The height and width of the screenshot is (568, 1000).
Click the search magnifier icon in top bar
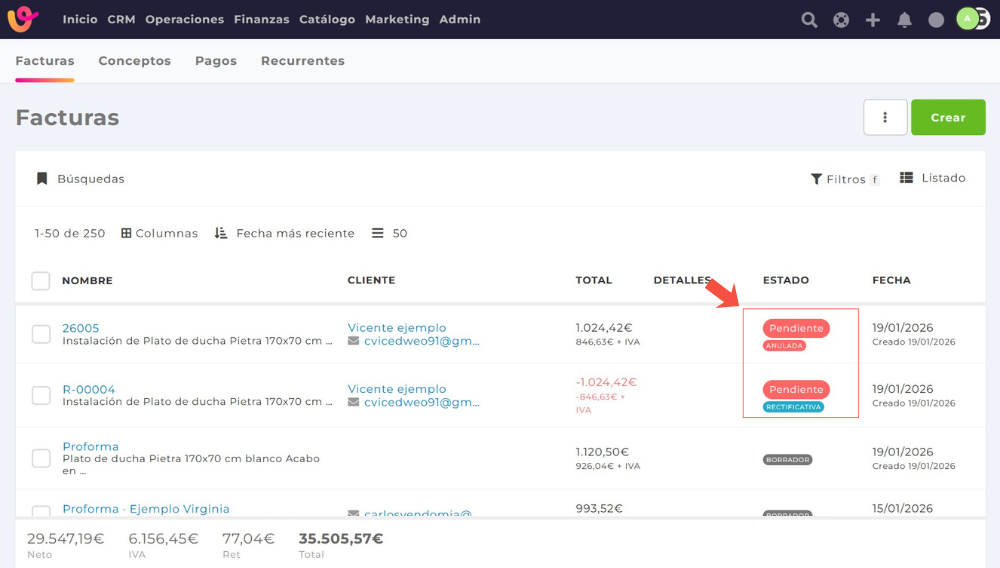(809, 20)
